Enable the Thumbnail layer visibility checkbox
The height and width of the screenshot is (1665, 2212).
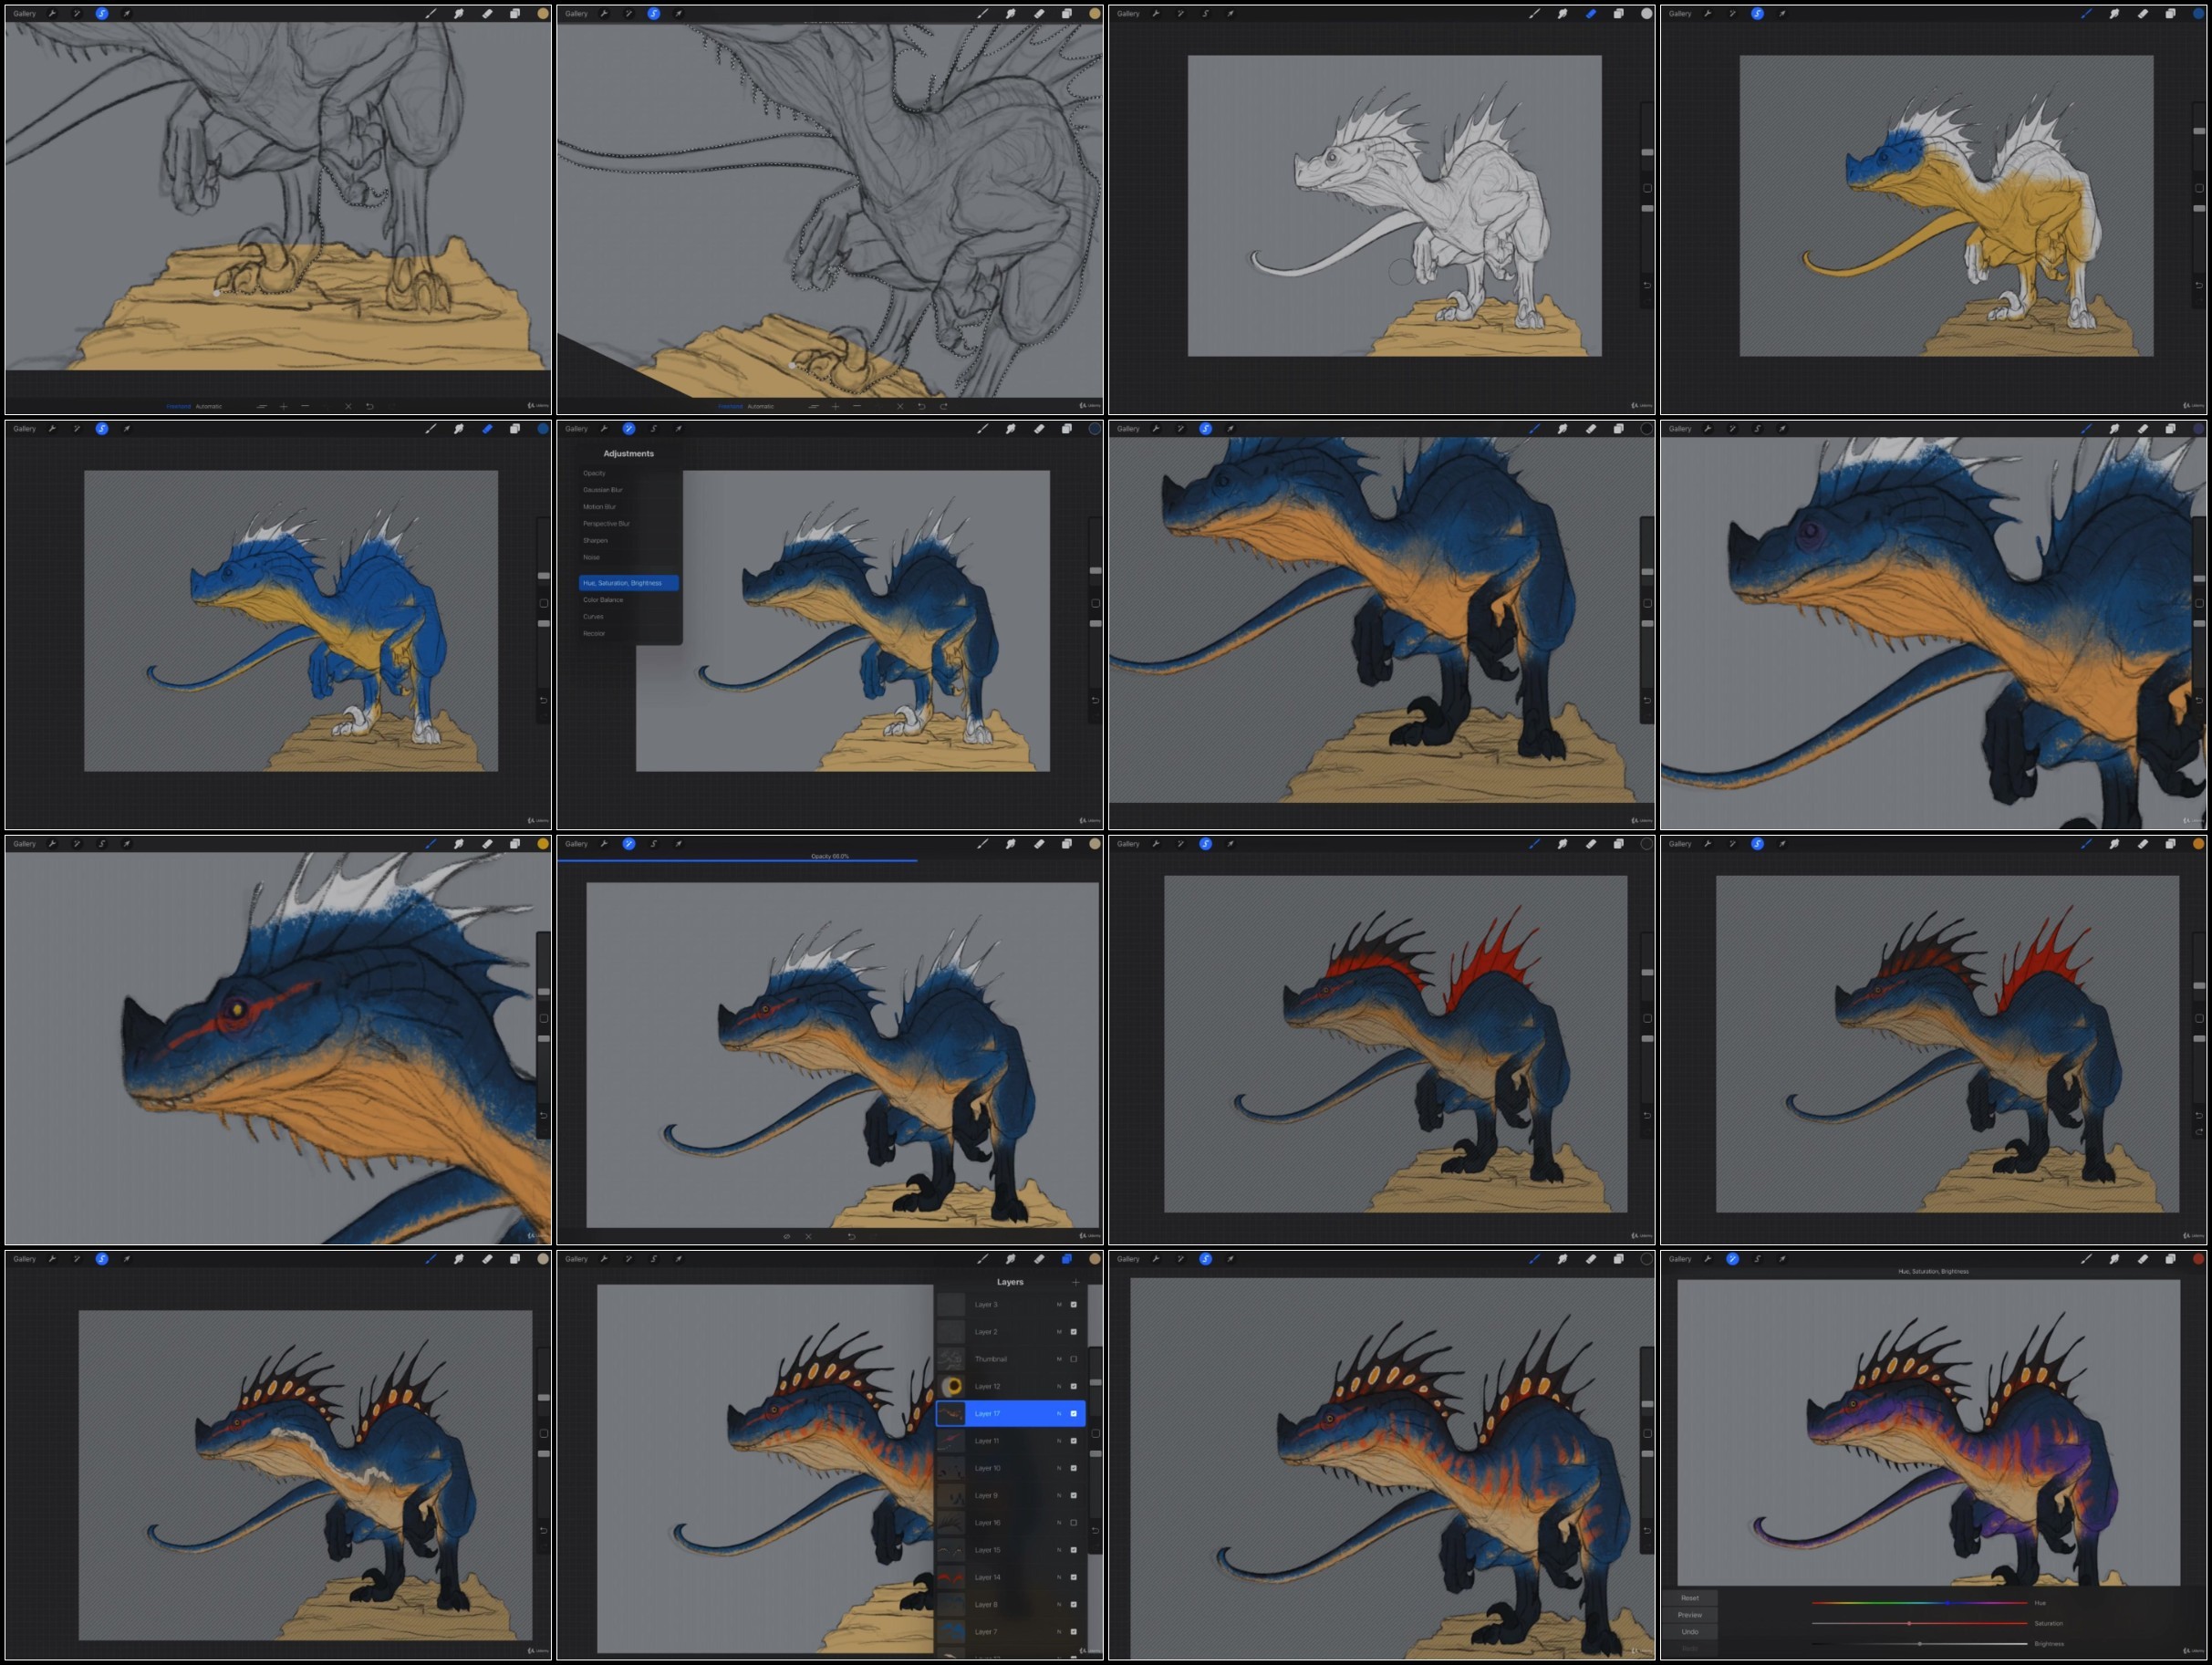pos(1074,1359)
